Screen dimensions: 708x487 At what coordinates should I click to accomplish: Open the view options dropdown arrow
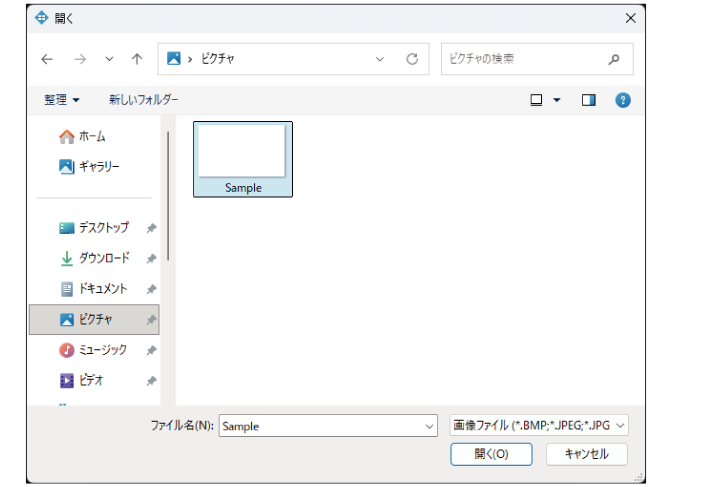click(557, 100)
